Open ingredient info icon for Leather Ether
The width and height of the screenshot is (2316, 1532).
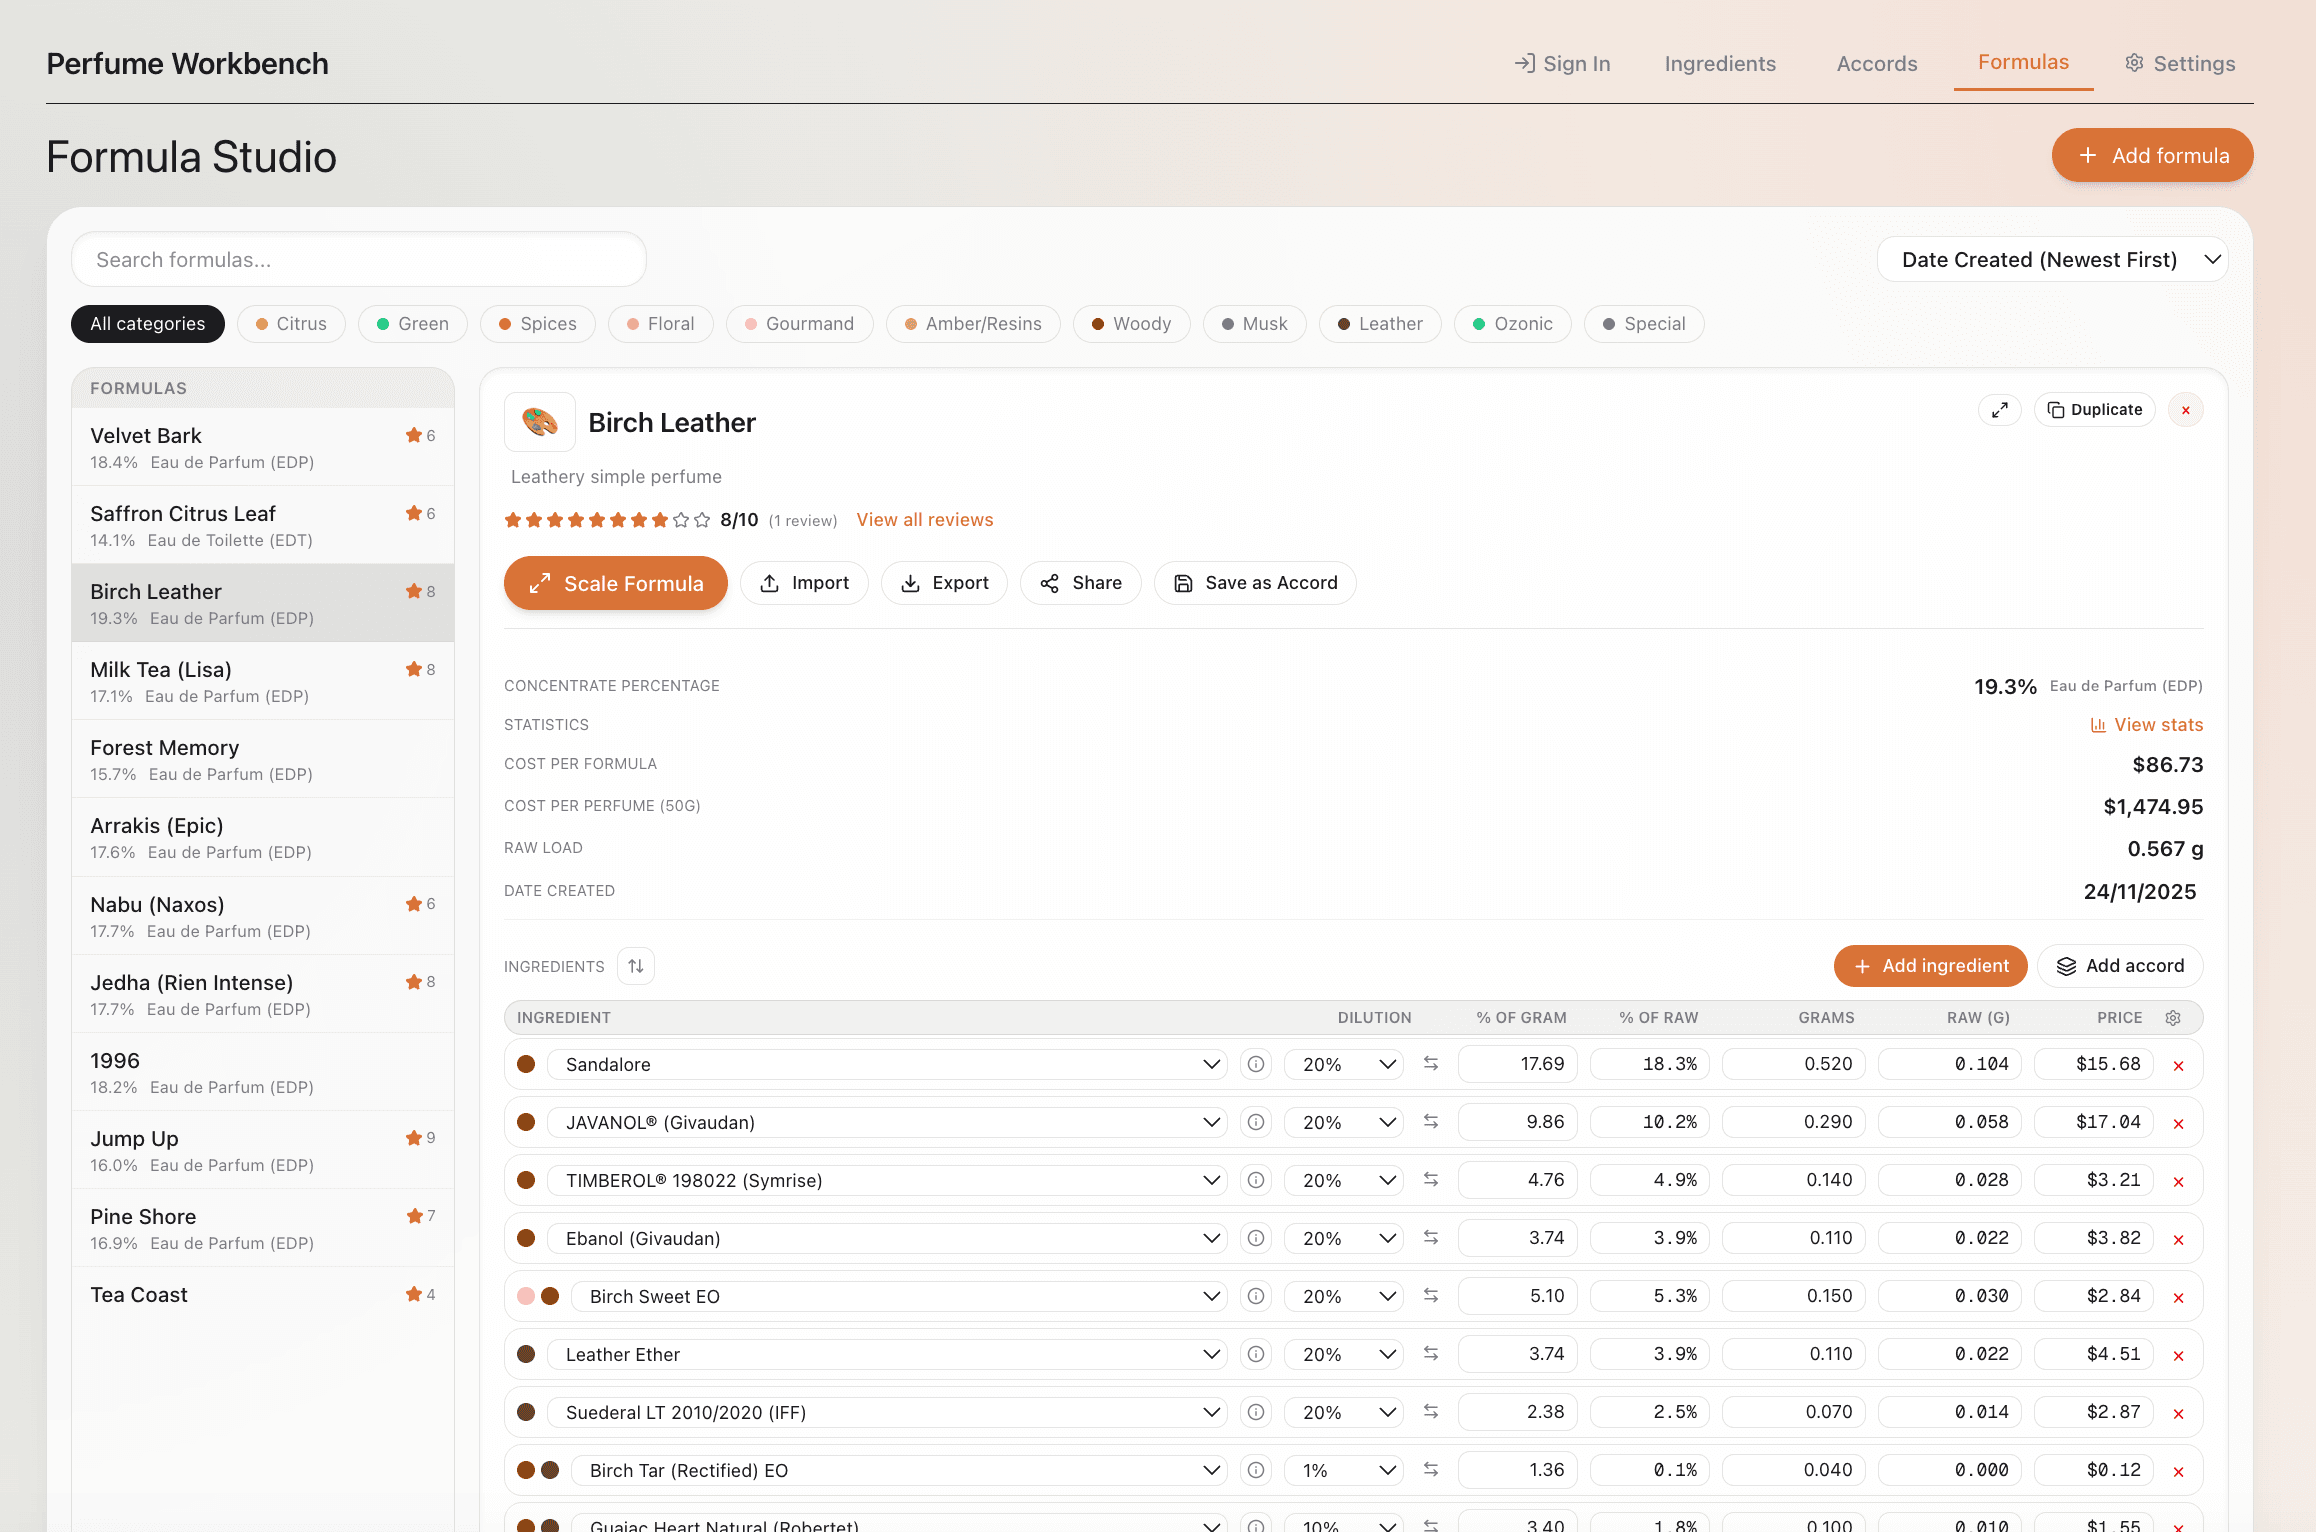(x=1256, y=1354)
